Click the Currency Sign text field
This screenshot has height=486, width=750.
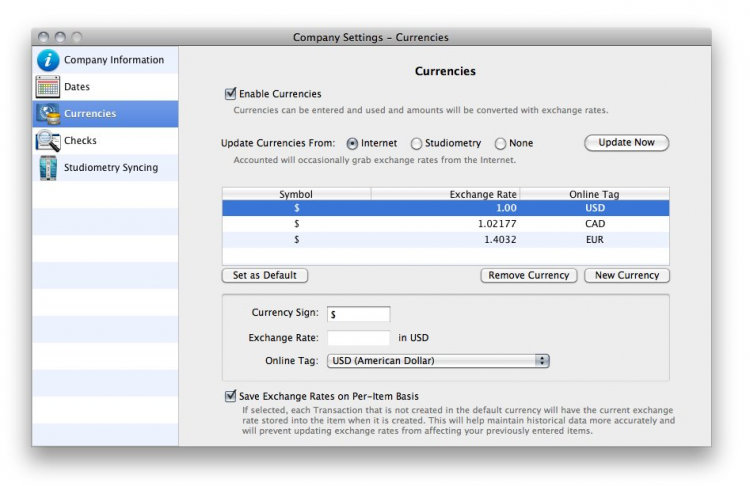coord(358,314)
